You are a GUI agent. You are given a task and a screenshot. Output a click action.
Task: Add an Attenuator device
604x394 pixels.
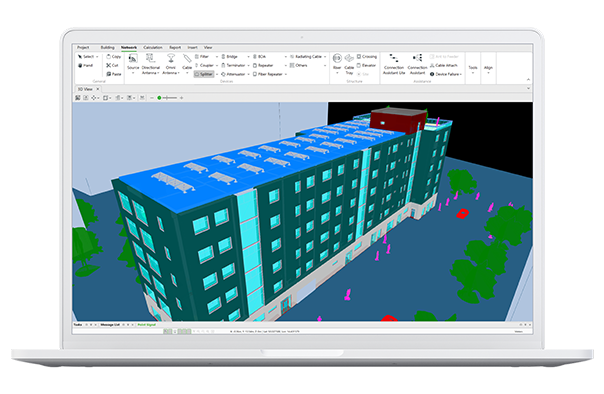[233, 74]
